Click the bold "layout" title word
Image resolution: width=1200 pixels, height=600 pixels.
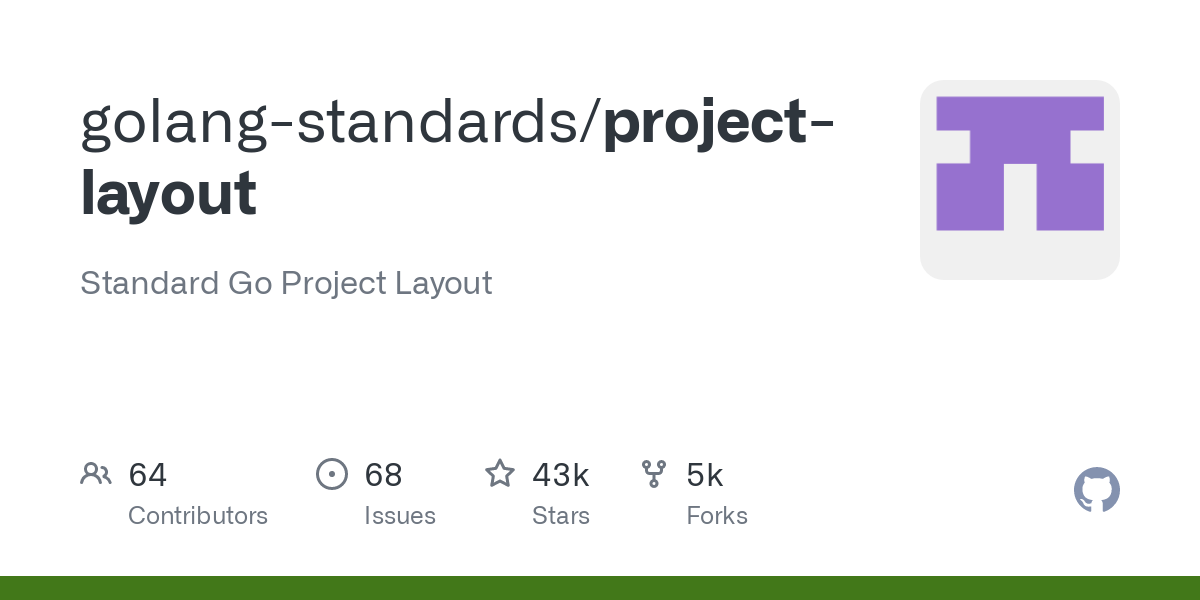[168, 193]
